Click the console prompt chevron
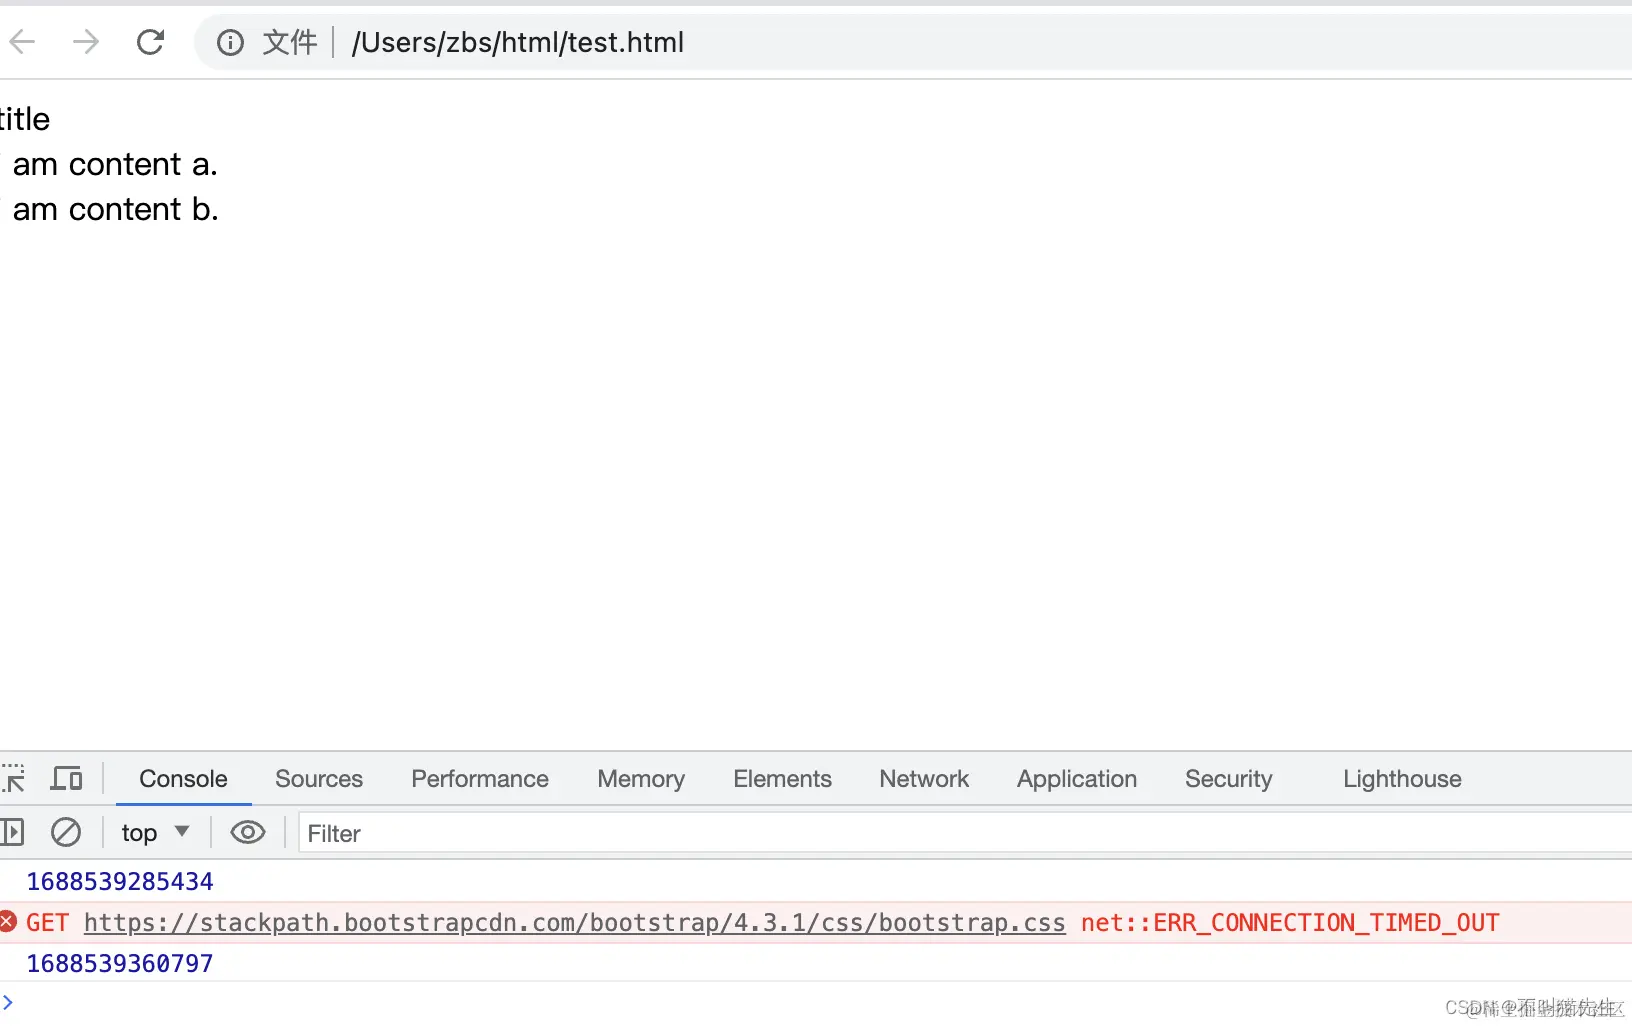This screenshot has width=1632, height=1026. click(8, 1002)
